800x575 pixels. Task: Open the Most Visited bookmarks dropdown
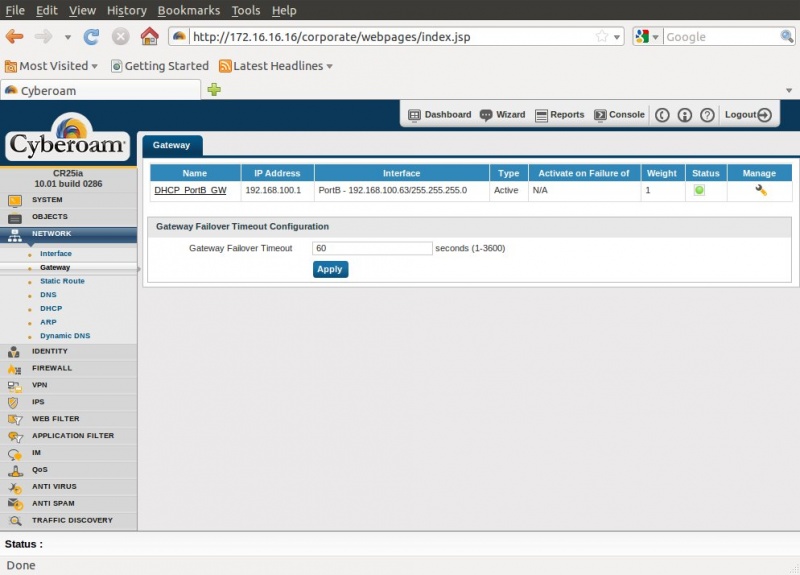pos(52,66)
